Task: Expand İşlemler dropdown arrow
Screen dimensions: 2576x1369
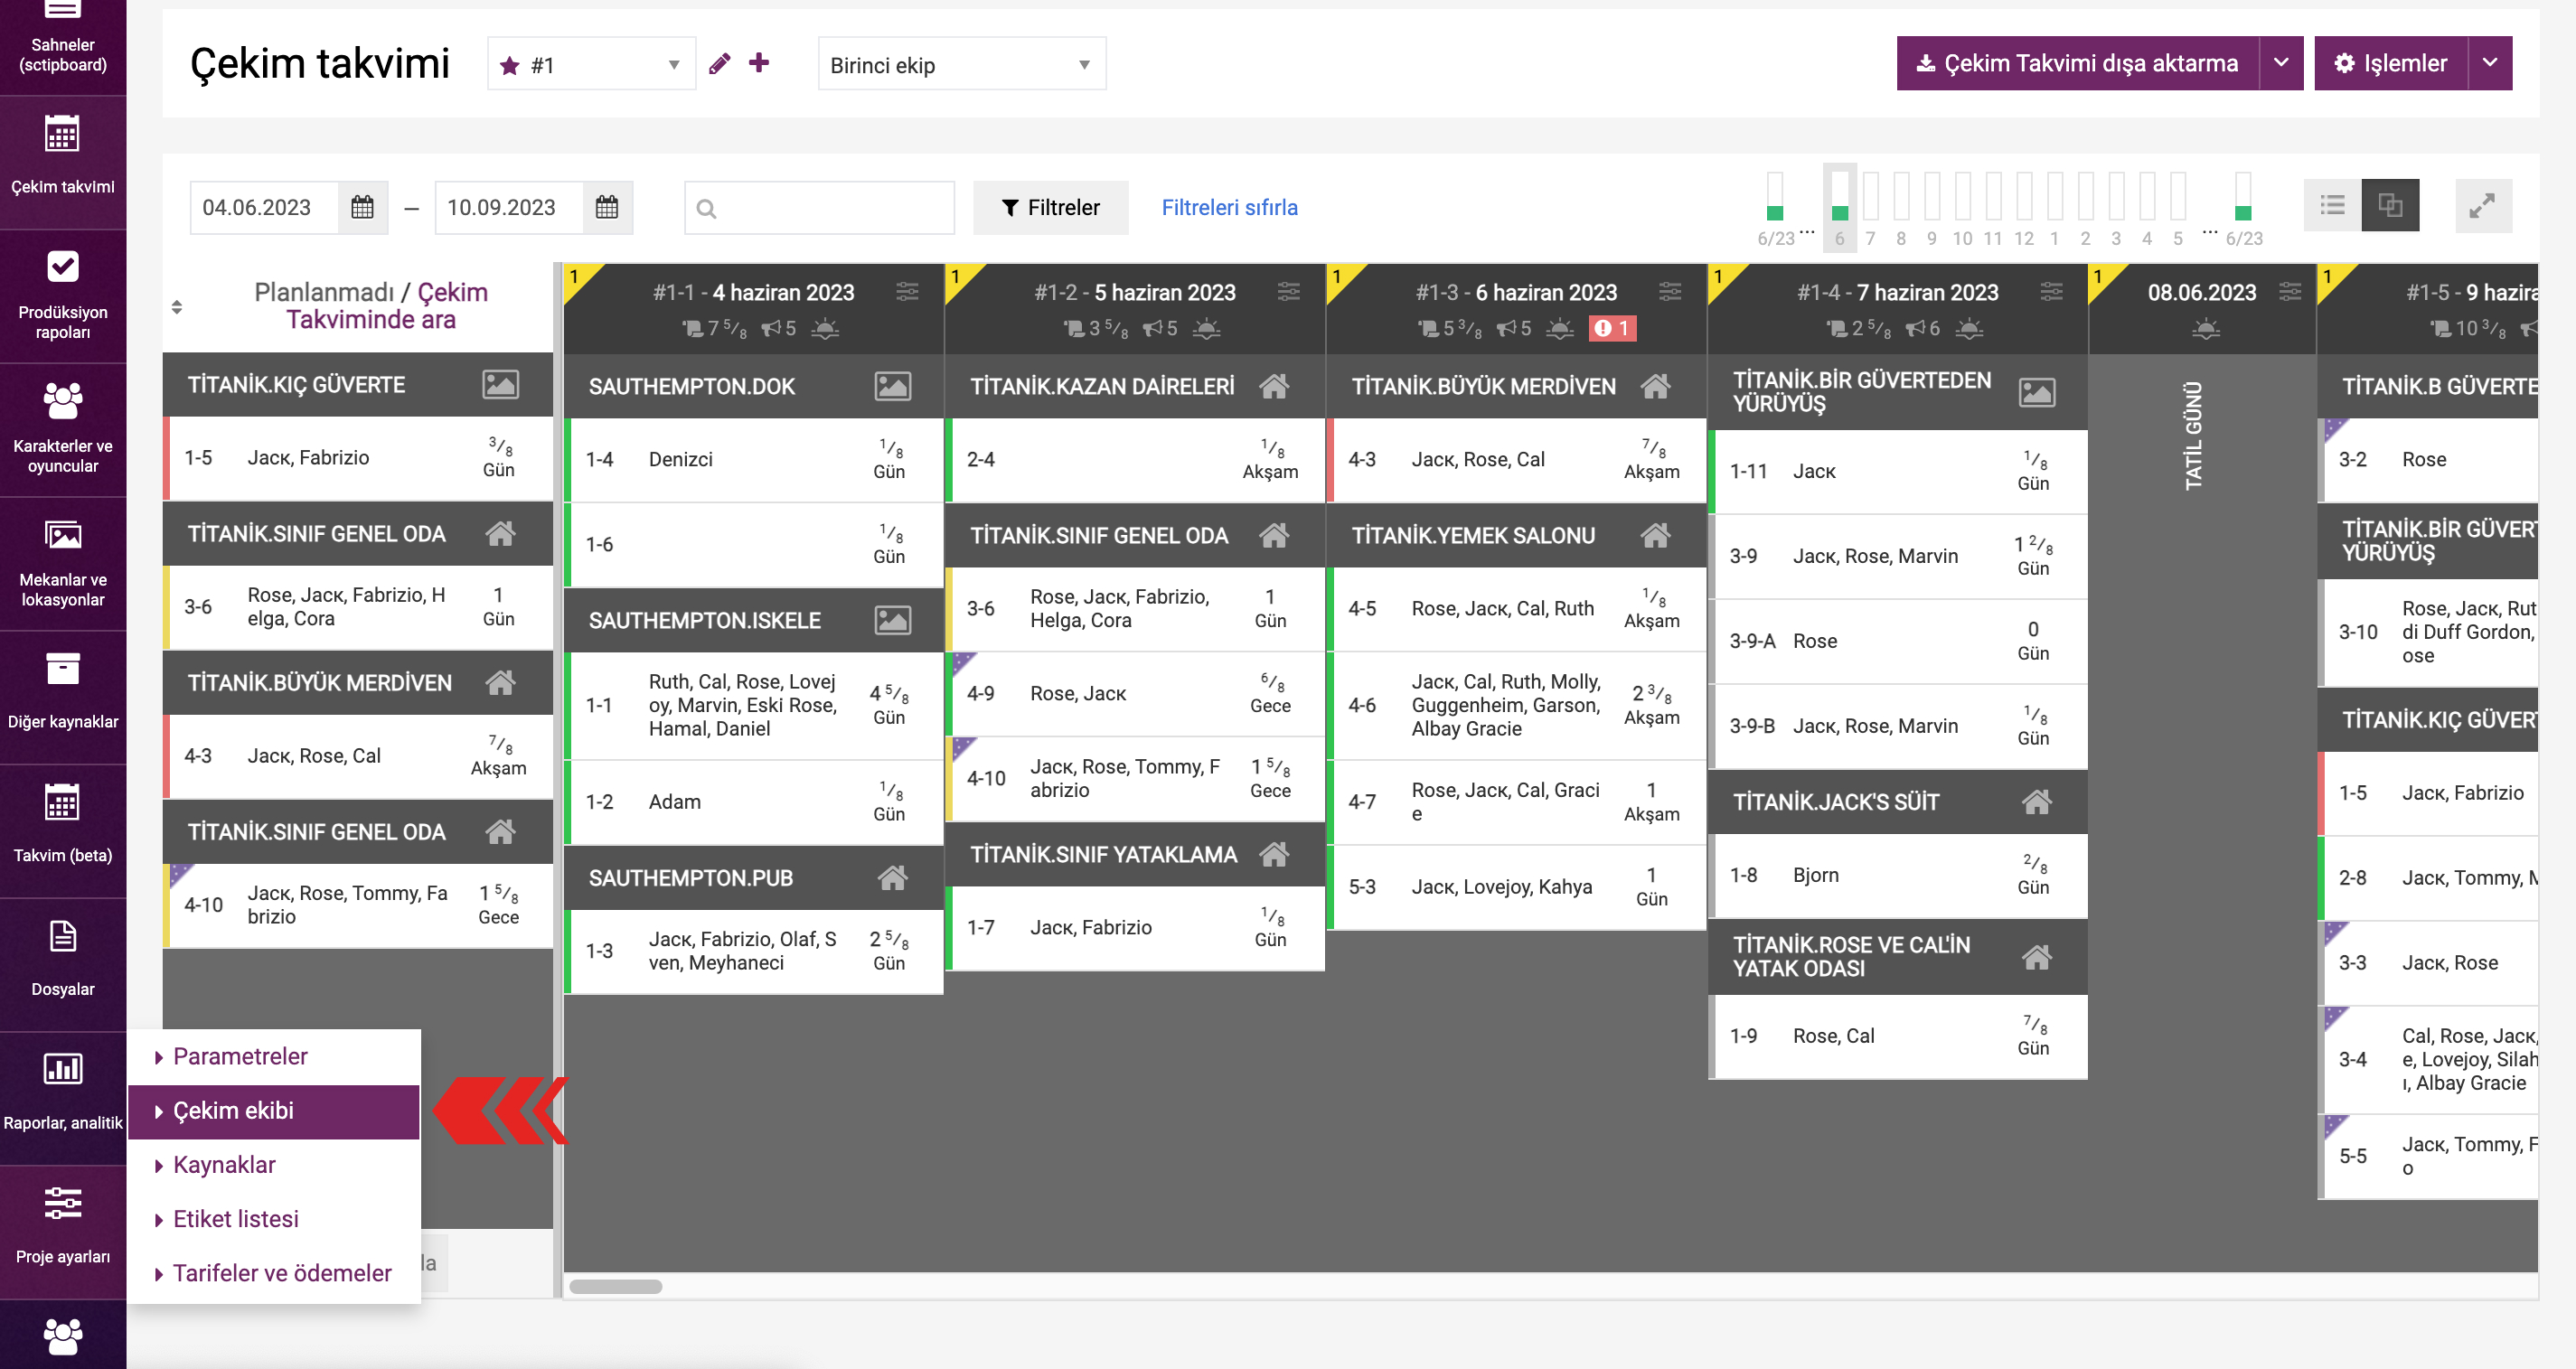Action: coord(2490,63)
